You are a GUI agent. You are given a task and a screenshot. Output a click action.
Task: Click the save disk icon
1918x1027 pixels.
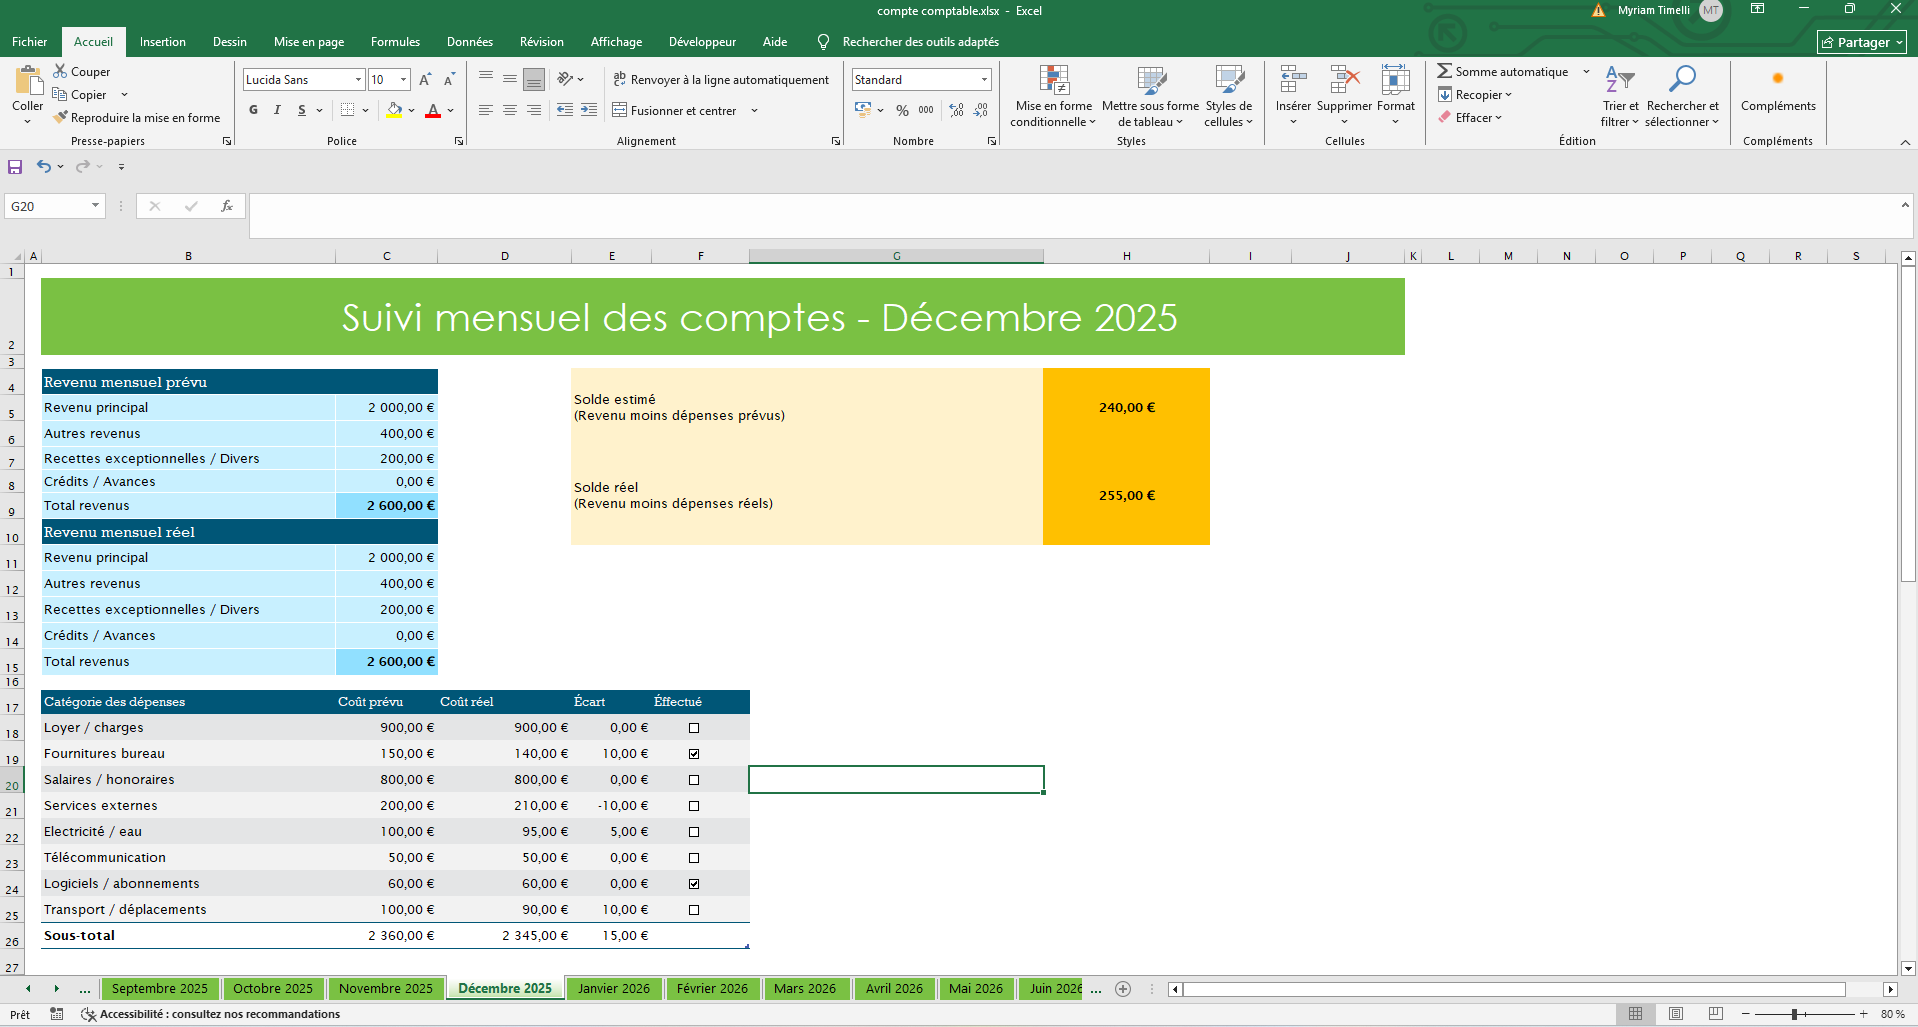(x=15, y=167)
